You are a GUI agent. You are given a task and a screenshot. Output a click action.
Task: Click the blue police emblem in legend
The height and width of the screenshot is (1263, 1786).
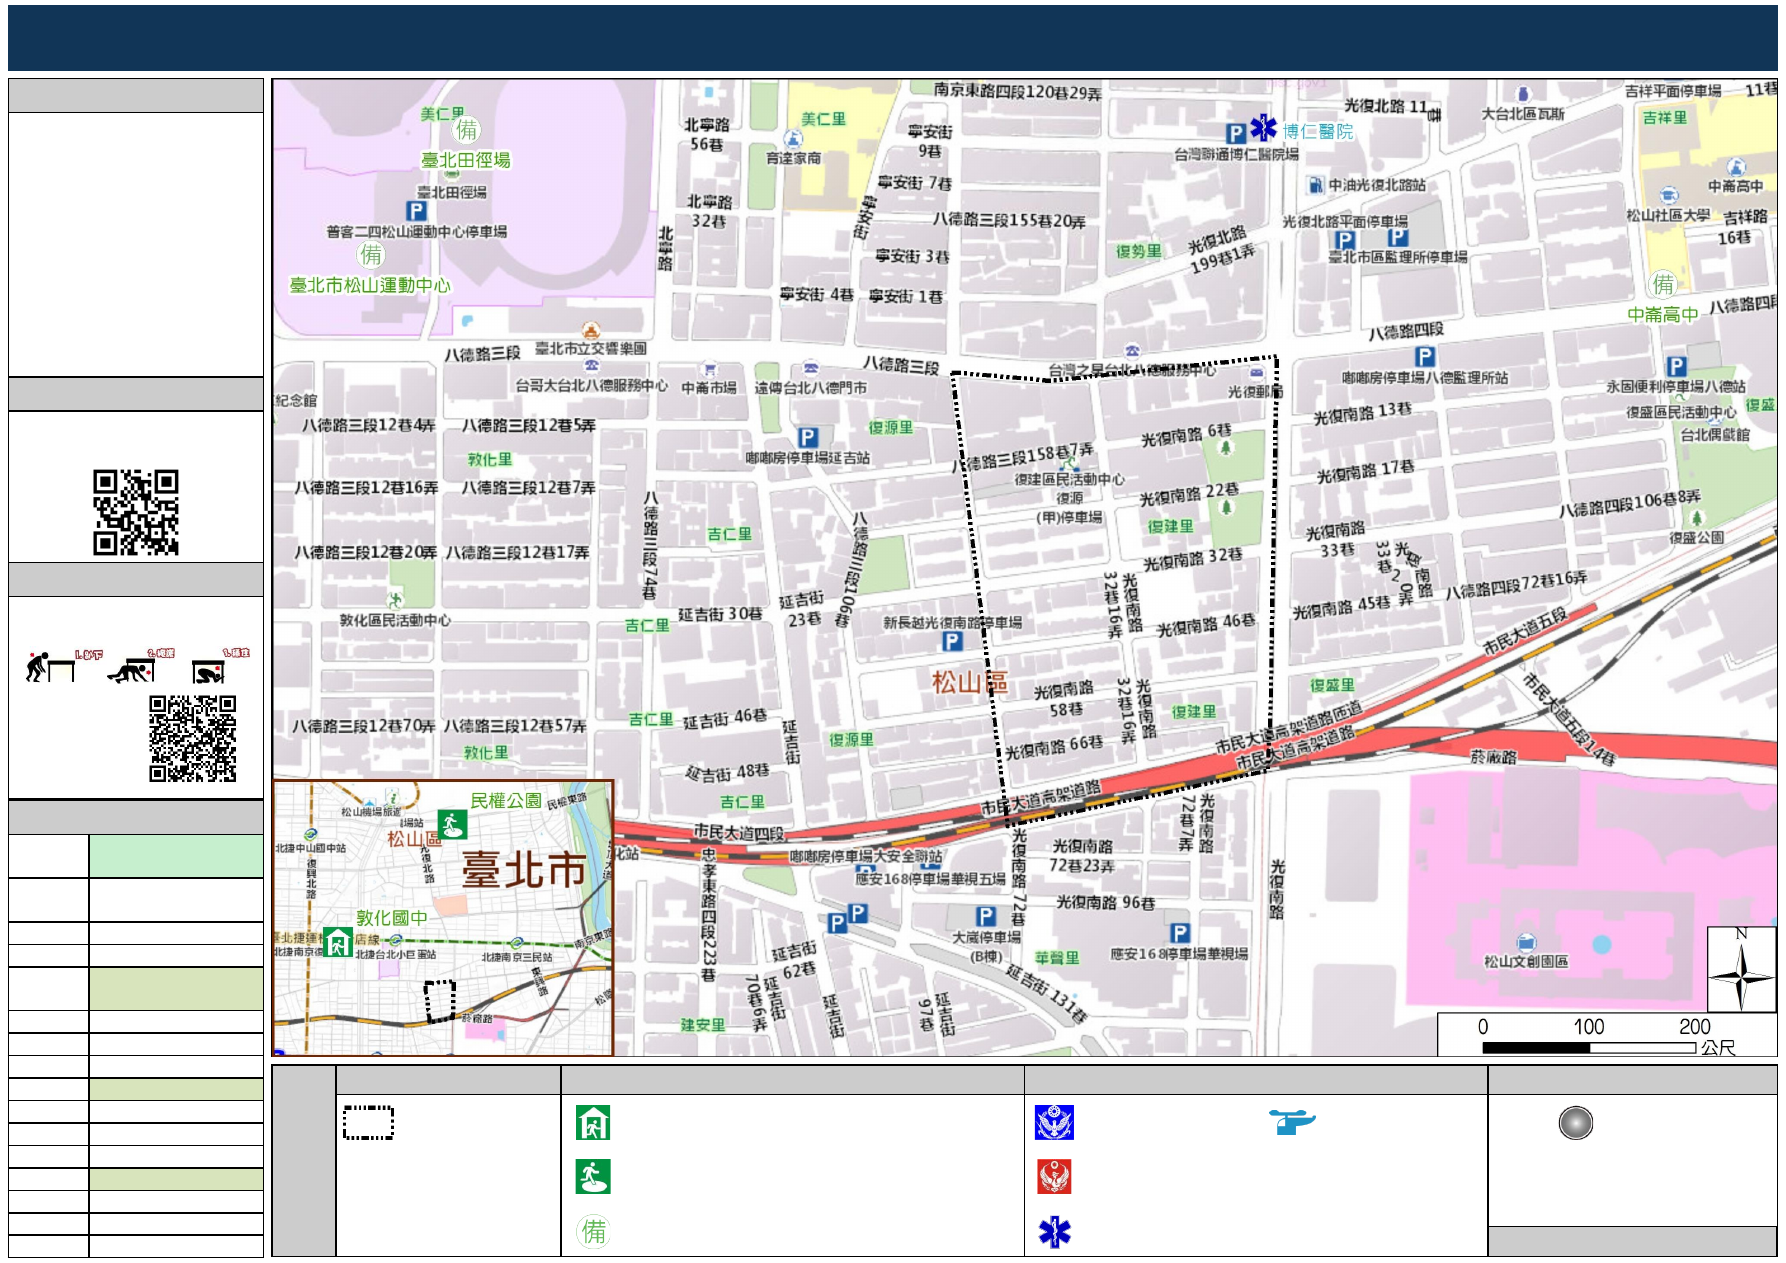[x=1054, y=1123]
